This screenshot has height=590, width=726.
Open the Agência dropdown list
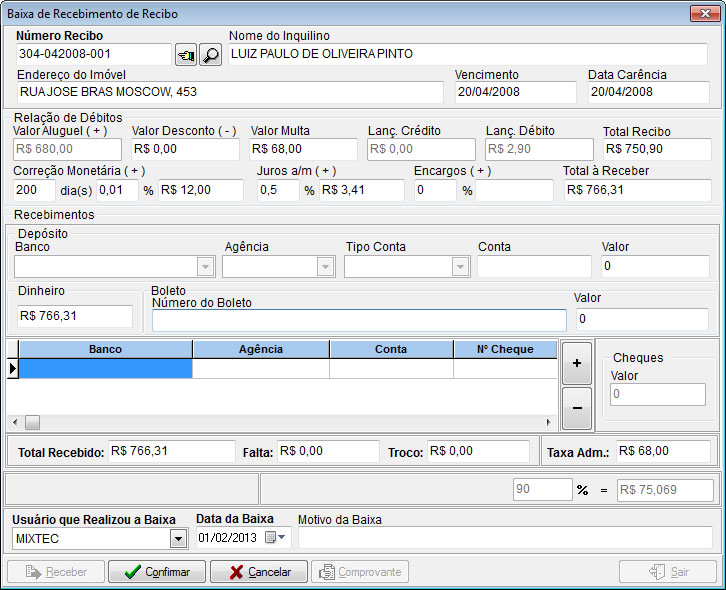[x=325, y=266]
